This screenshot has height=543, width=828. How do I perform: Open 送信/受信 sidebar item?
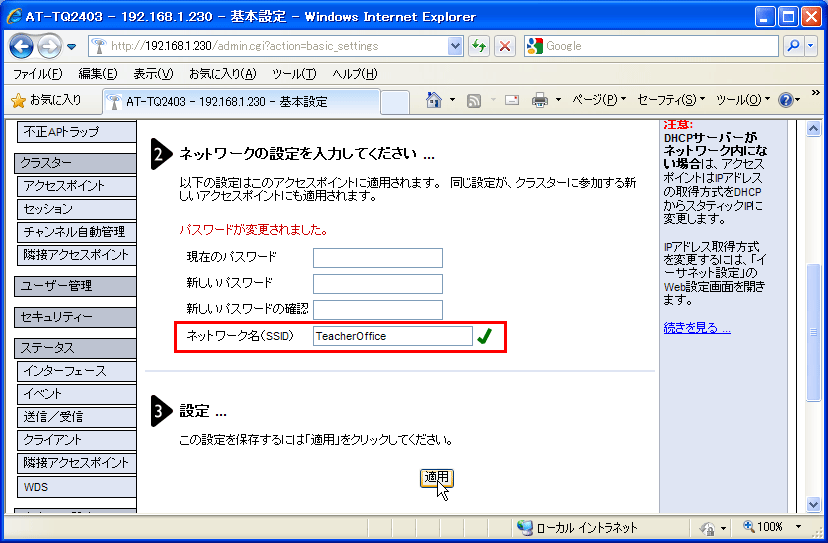coord(77,417)
